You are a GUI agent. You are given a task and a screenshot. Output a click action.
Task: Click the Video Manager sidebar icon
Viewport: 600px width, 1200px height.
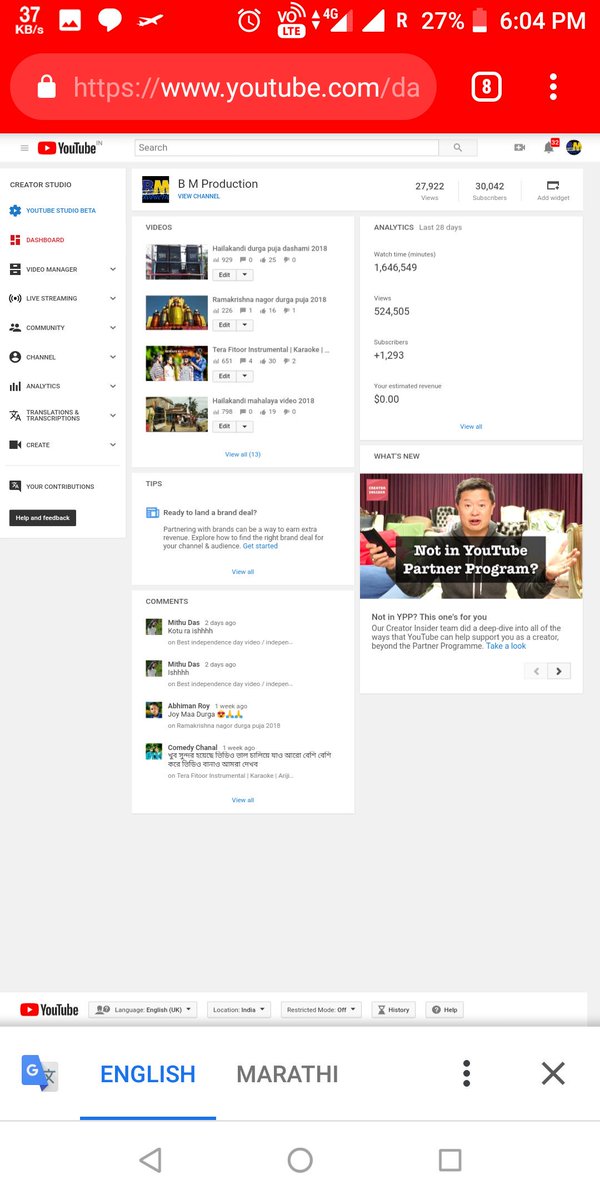[15, 269]
